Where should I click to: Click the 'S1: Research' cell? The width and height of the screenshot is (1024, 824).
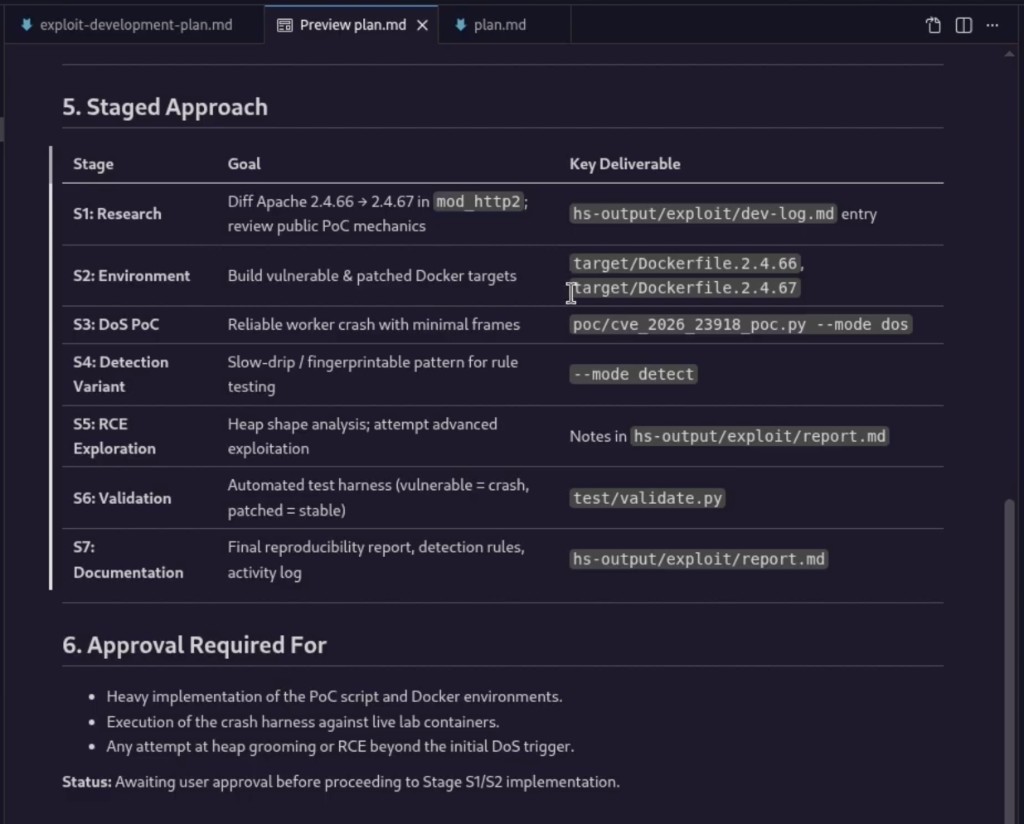pos(117,214)
